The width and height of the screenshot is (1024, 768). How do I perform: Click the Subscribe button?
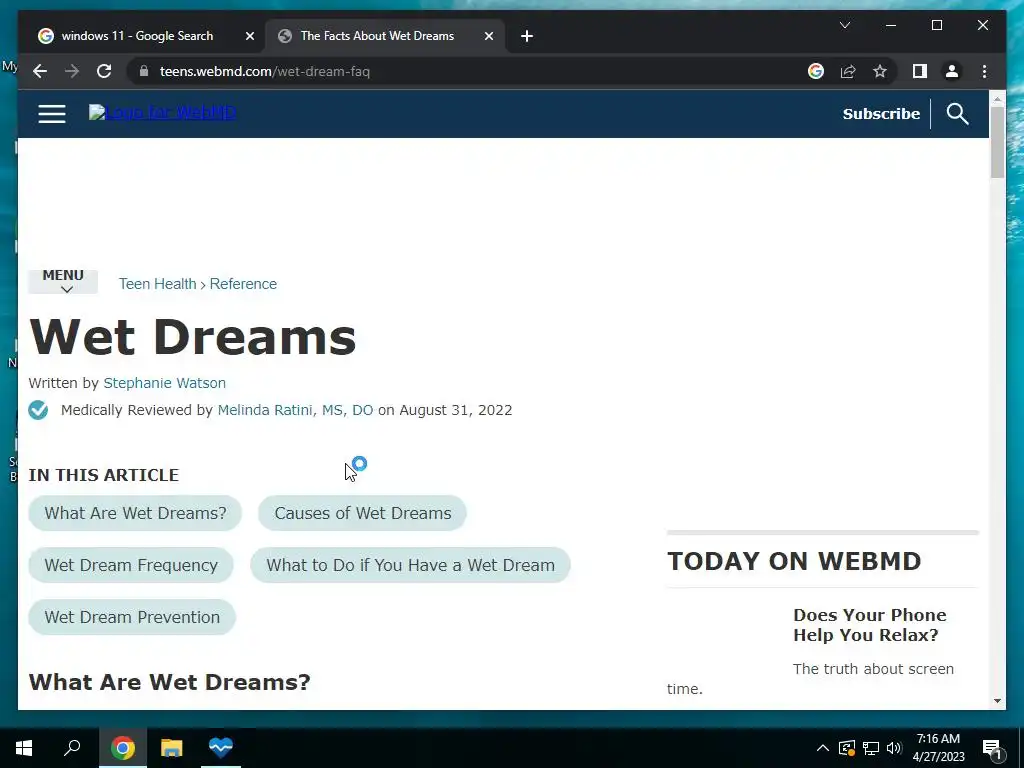tap(881, 114)
